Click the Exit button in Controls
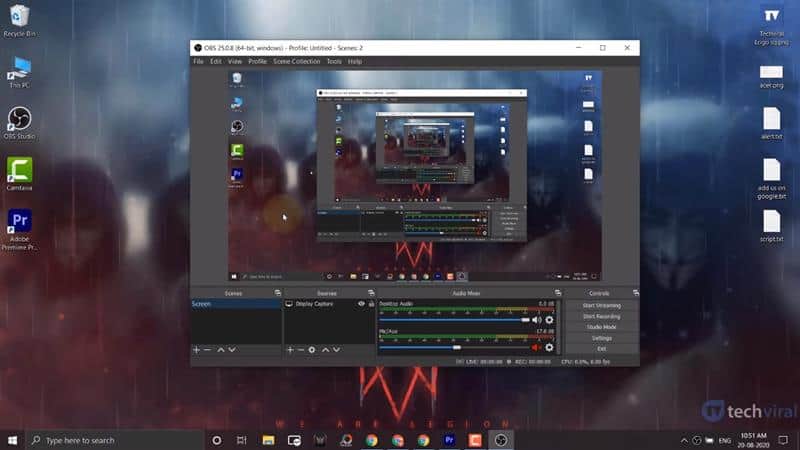 click(602, 348)
